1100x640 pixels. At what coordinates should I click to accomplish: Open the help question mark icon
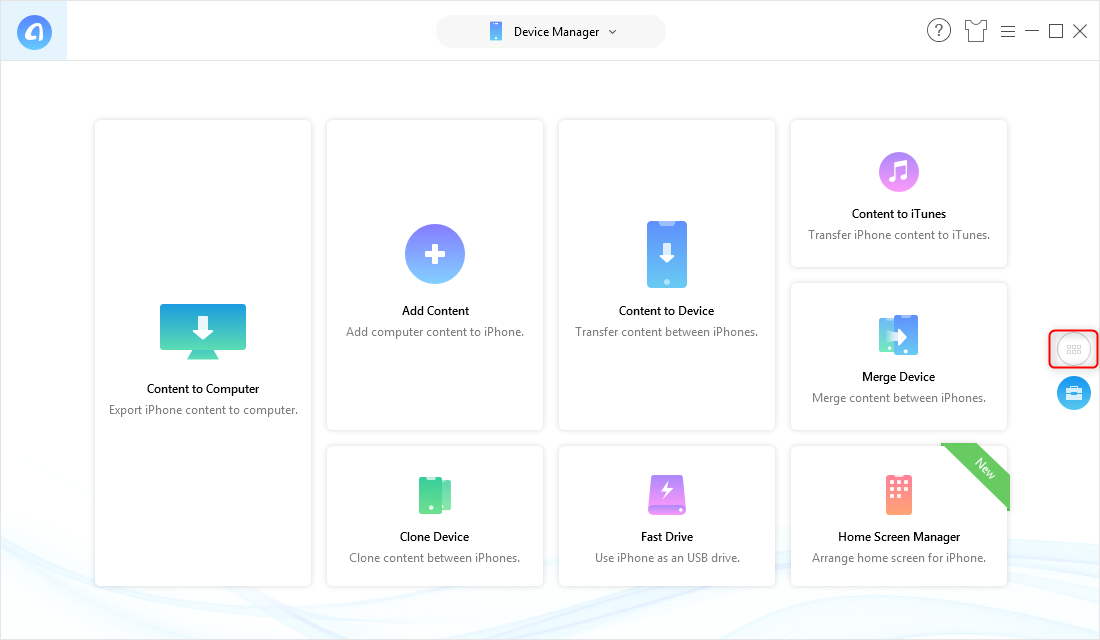[939, 31]
